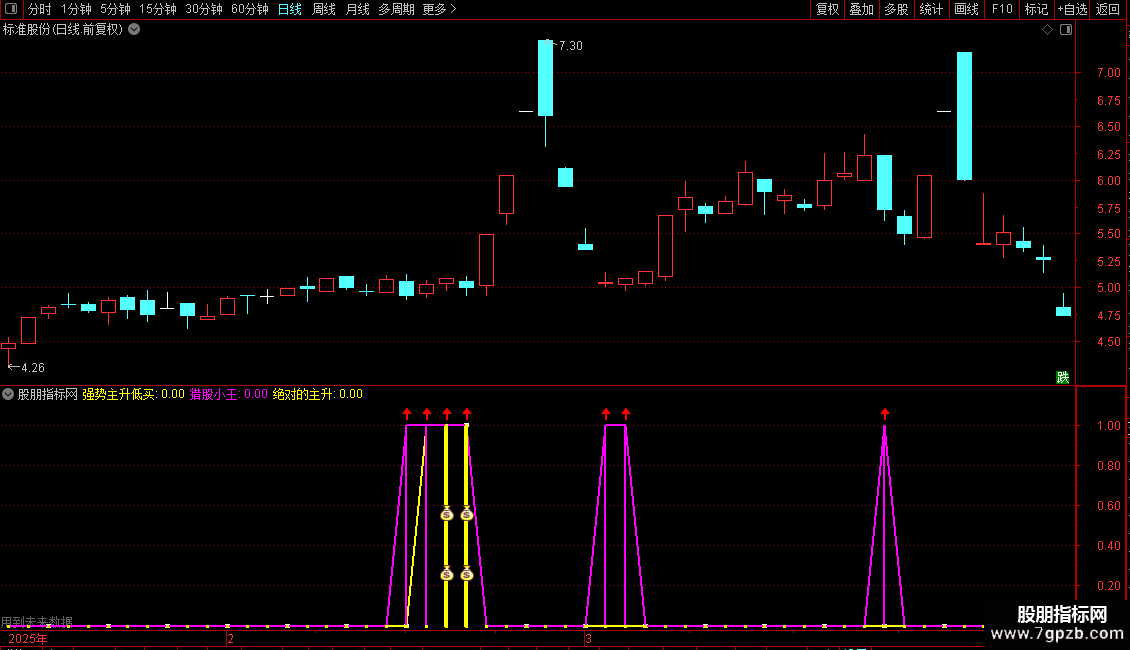Click the month 3 marker on date axis
The height and width of the screenshot is (650, 1130).
pos(588,639)
